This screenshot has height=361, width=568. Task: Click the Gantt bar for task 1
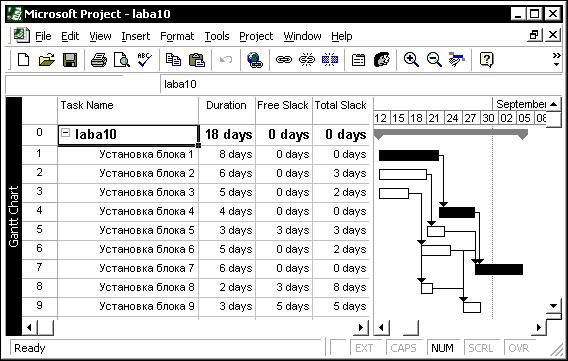coord(409,155)
